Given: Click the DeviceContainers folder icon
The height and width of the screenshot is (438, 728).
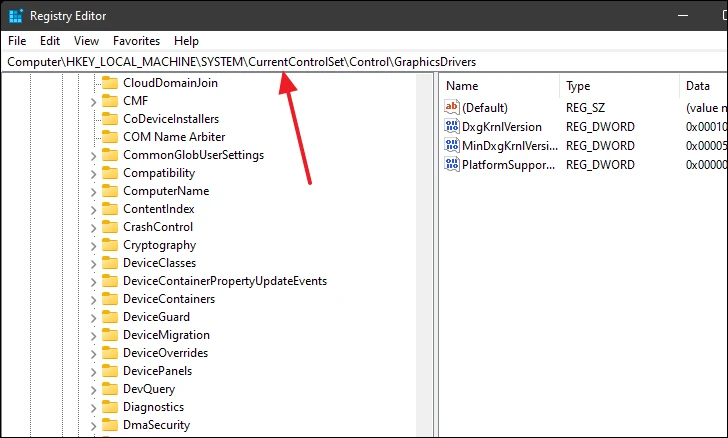Looking at the screenshot, I should tap(110, 299).
